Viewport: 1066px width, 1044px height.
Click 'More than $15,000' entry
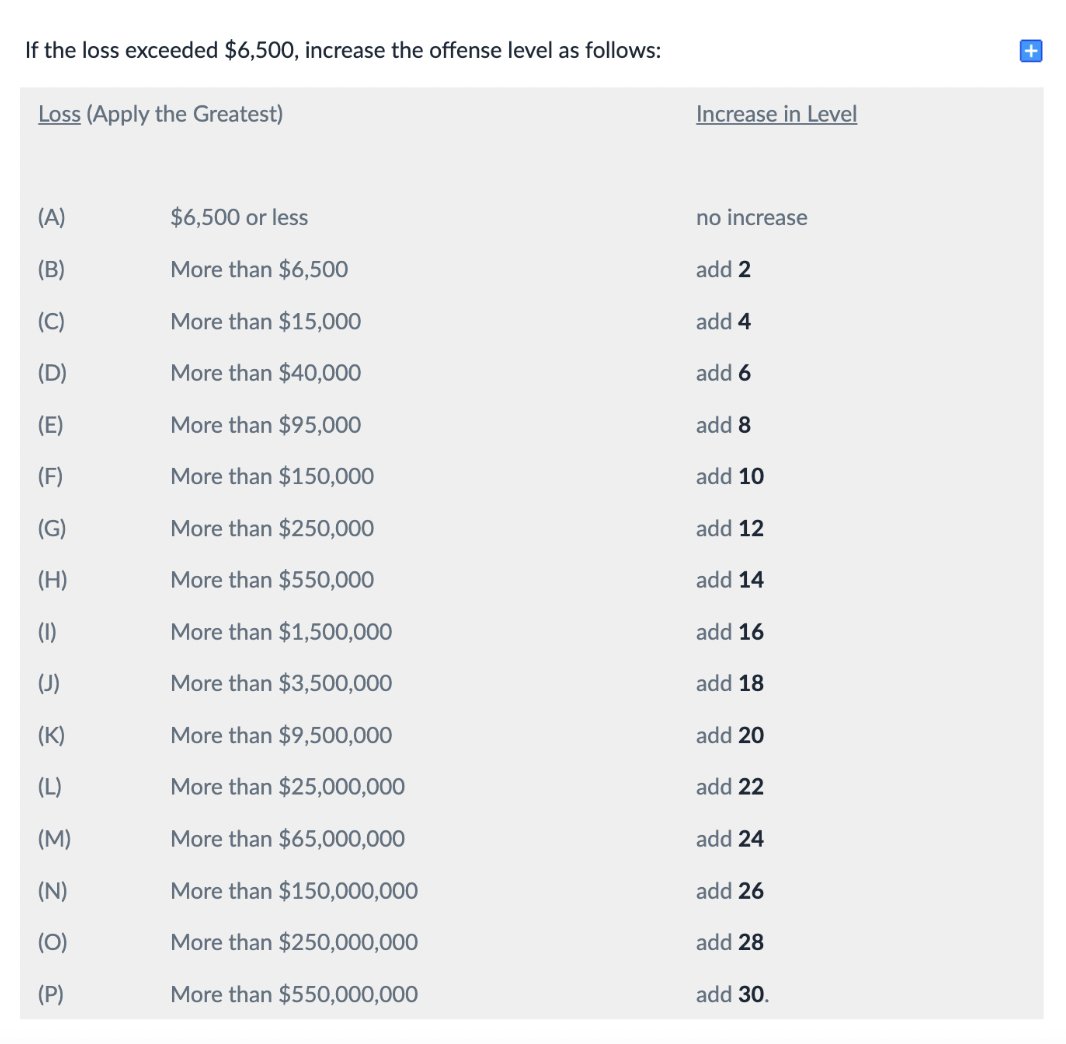[266, 321]
